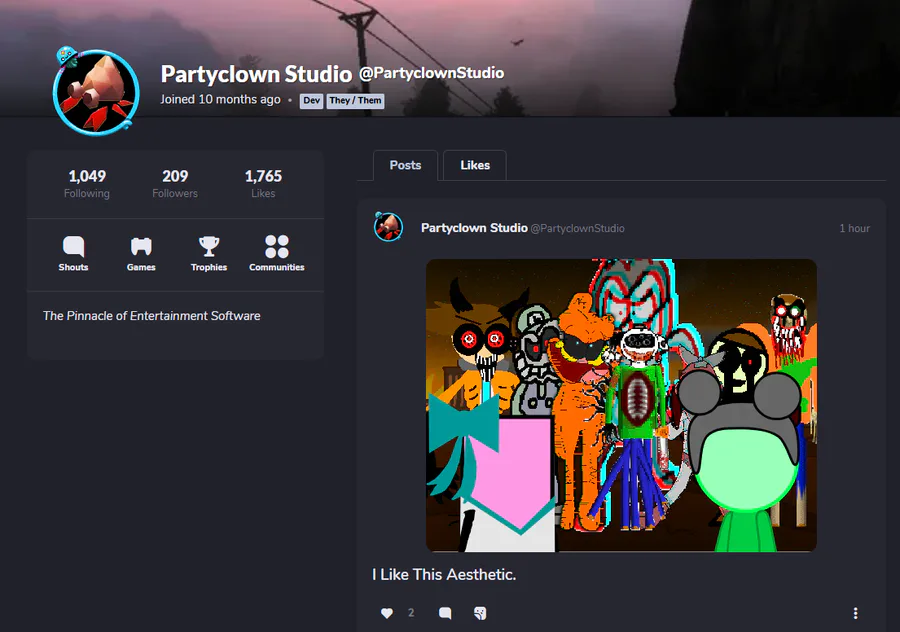Open the post's artwork image
This screenshot has width=900, height=632.
(x=621, y=405)
